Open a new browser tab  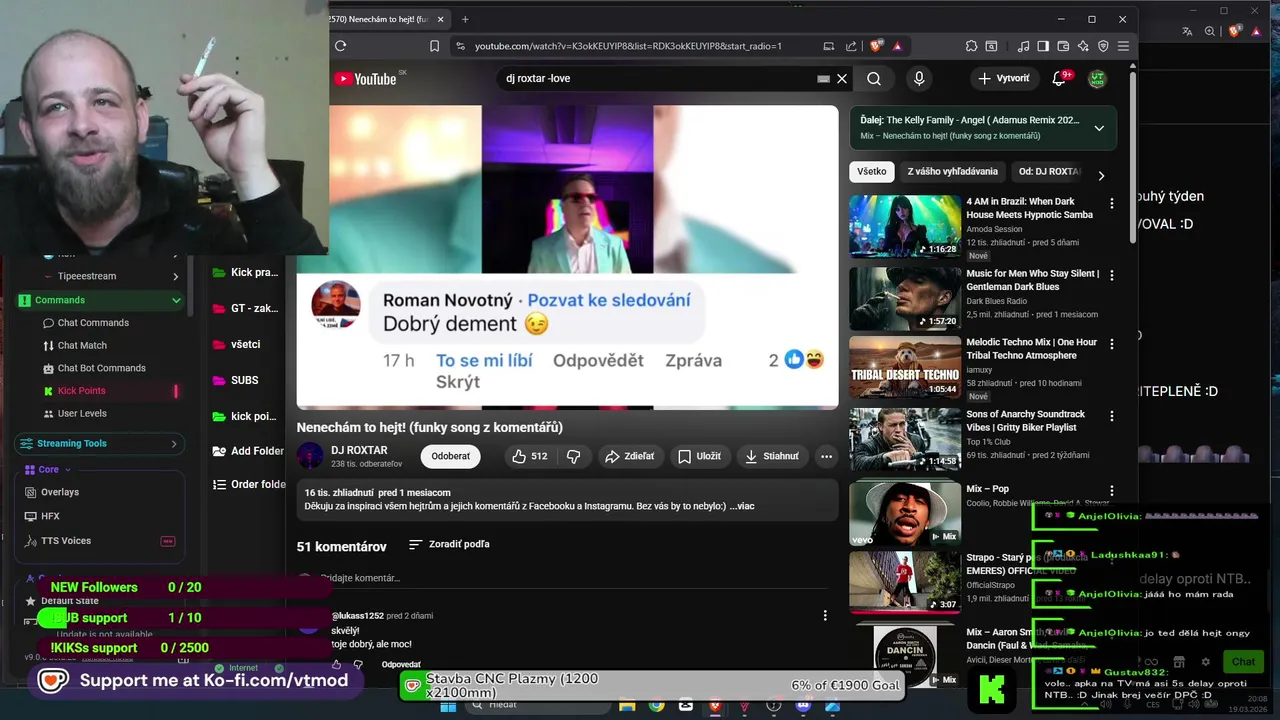[x=465, y=19]
